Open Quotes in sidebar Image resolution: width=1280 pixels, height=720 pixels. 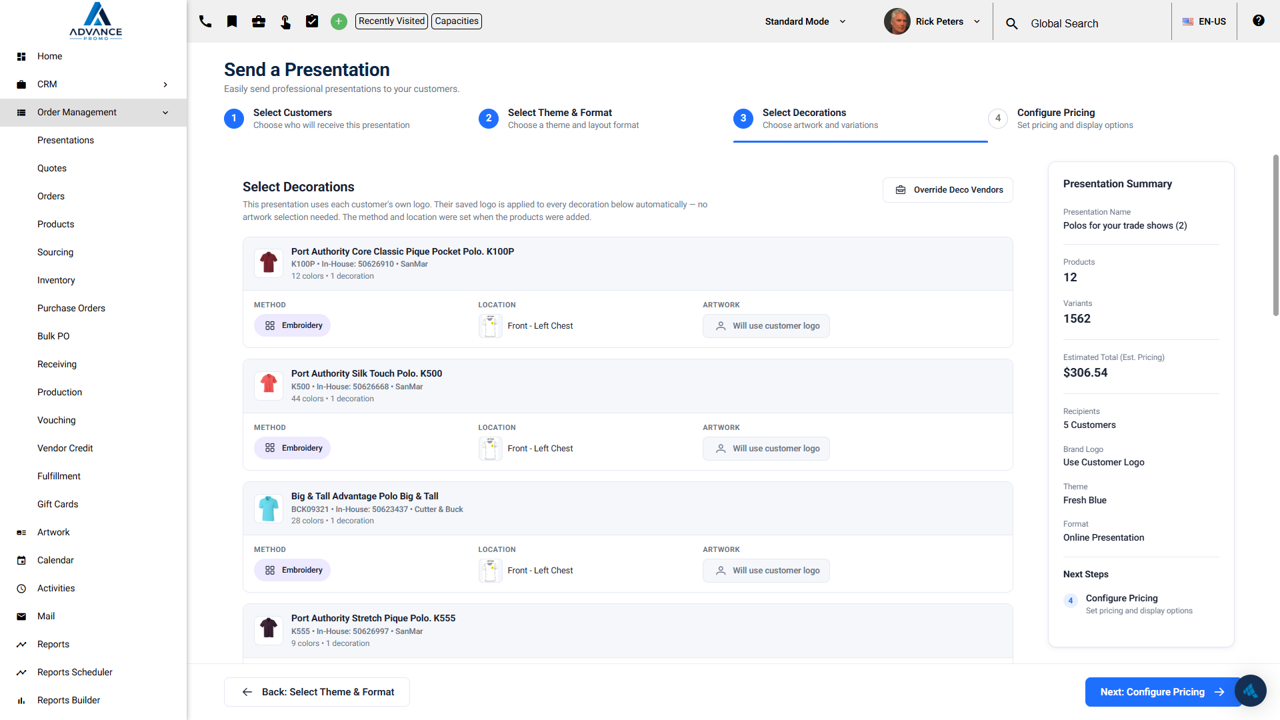(x=52, y=168)
